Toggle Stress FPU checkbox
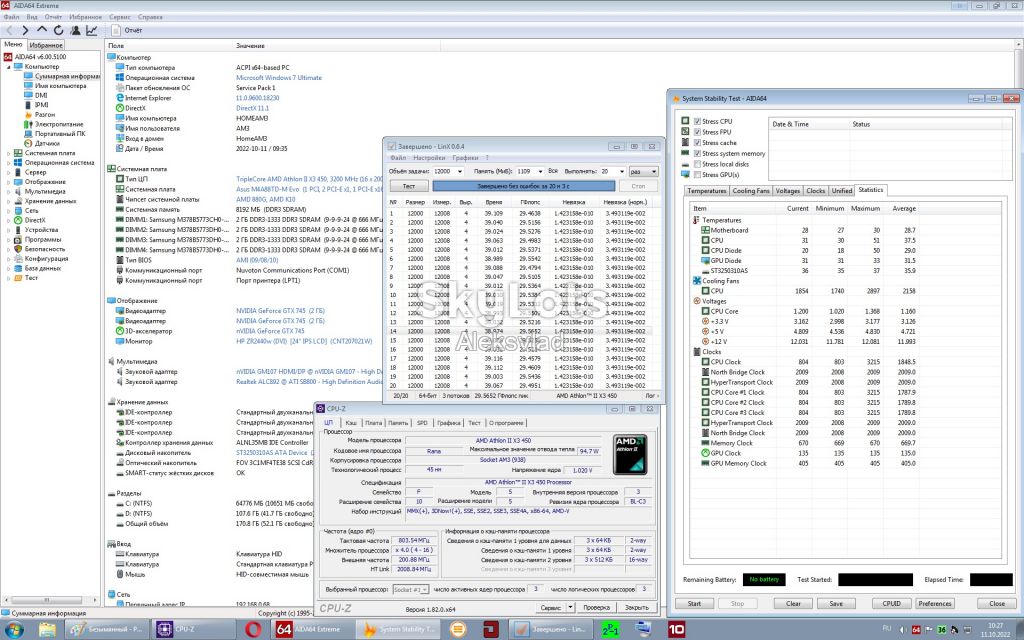The height and width of the screenshot is (640, 1024). (x=697, y=132)
